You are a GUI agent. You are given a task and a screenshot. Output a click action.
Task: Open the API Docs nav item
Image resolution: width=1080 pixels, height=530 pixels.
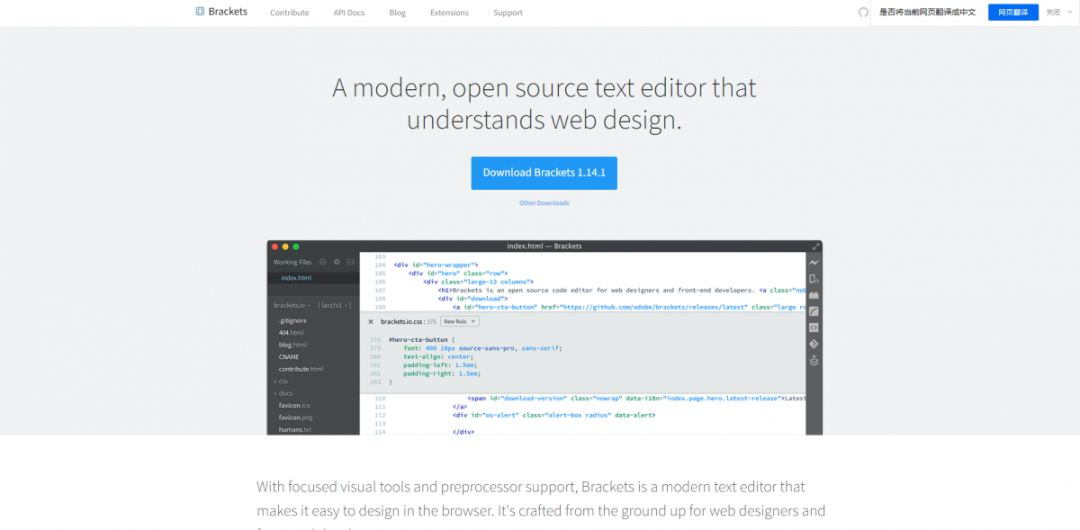[x=349, y=12]
